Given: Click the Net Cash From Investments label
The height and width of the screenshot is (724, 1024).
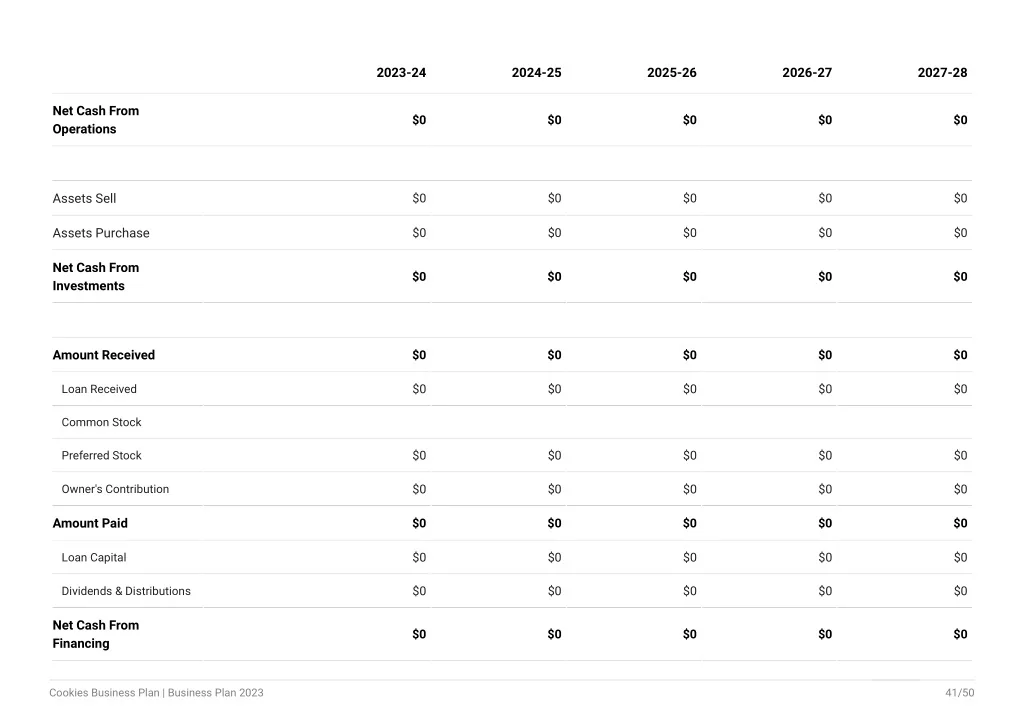Looking at the screenshot, I should click(96, 277).
